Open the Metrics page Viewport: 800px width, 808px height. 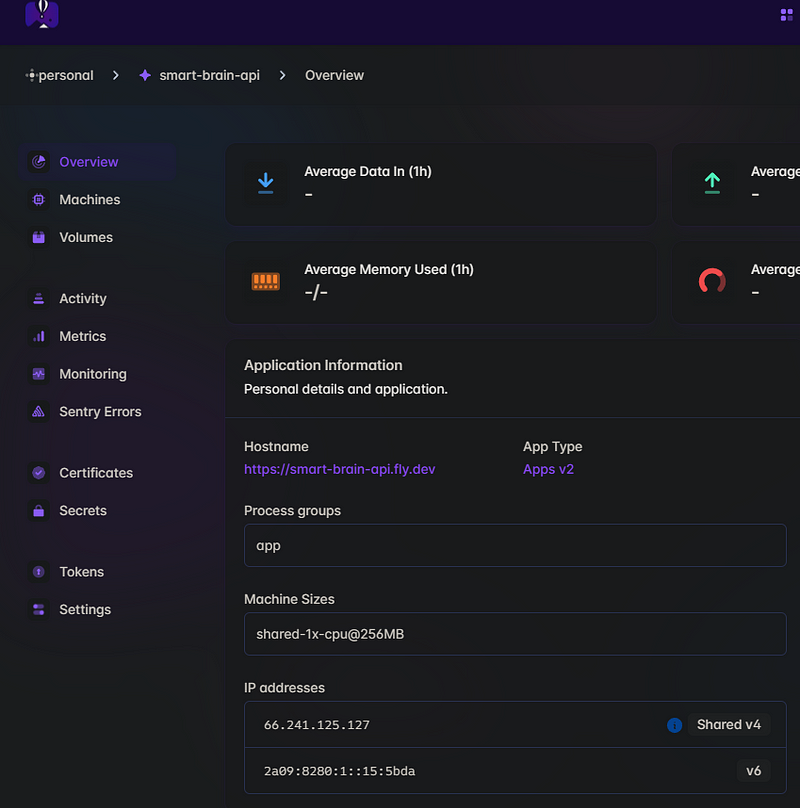(x=98, y=336)
